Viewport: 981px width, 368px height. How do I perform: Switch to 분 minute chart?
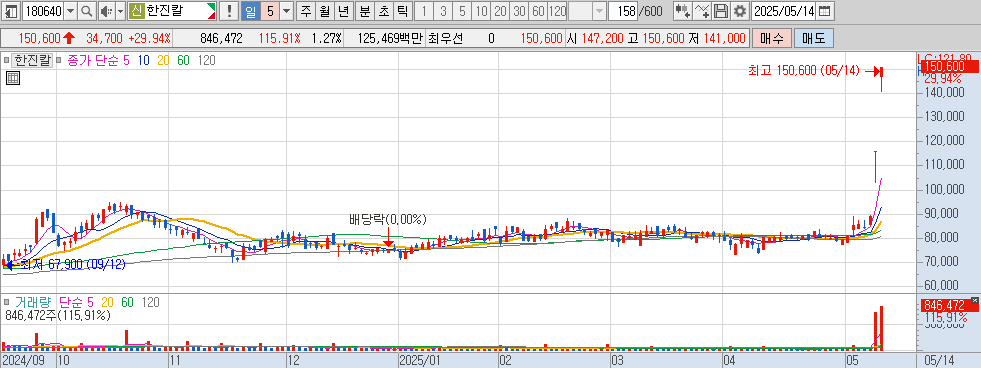point(364,11)
